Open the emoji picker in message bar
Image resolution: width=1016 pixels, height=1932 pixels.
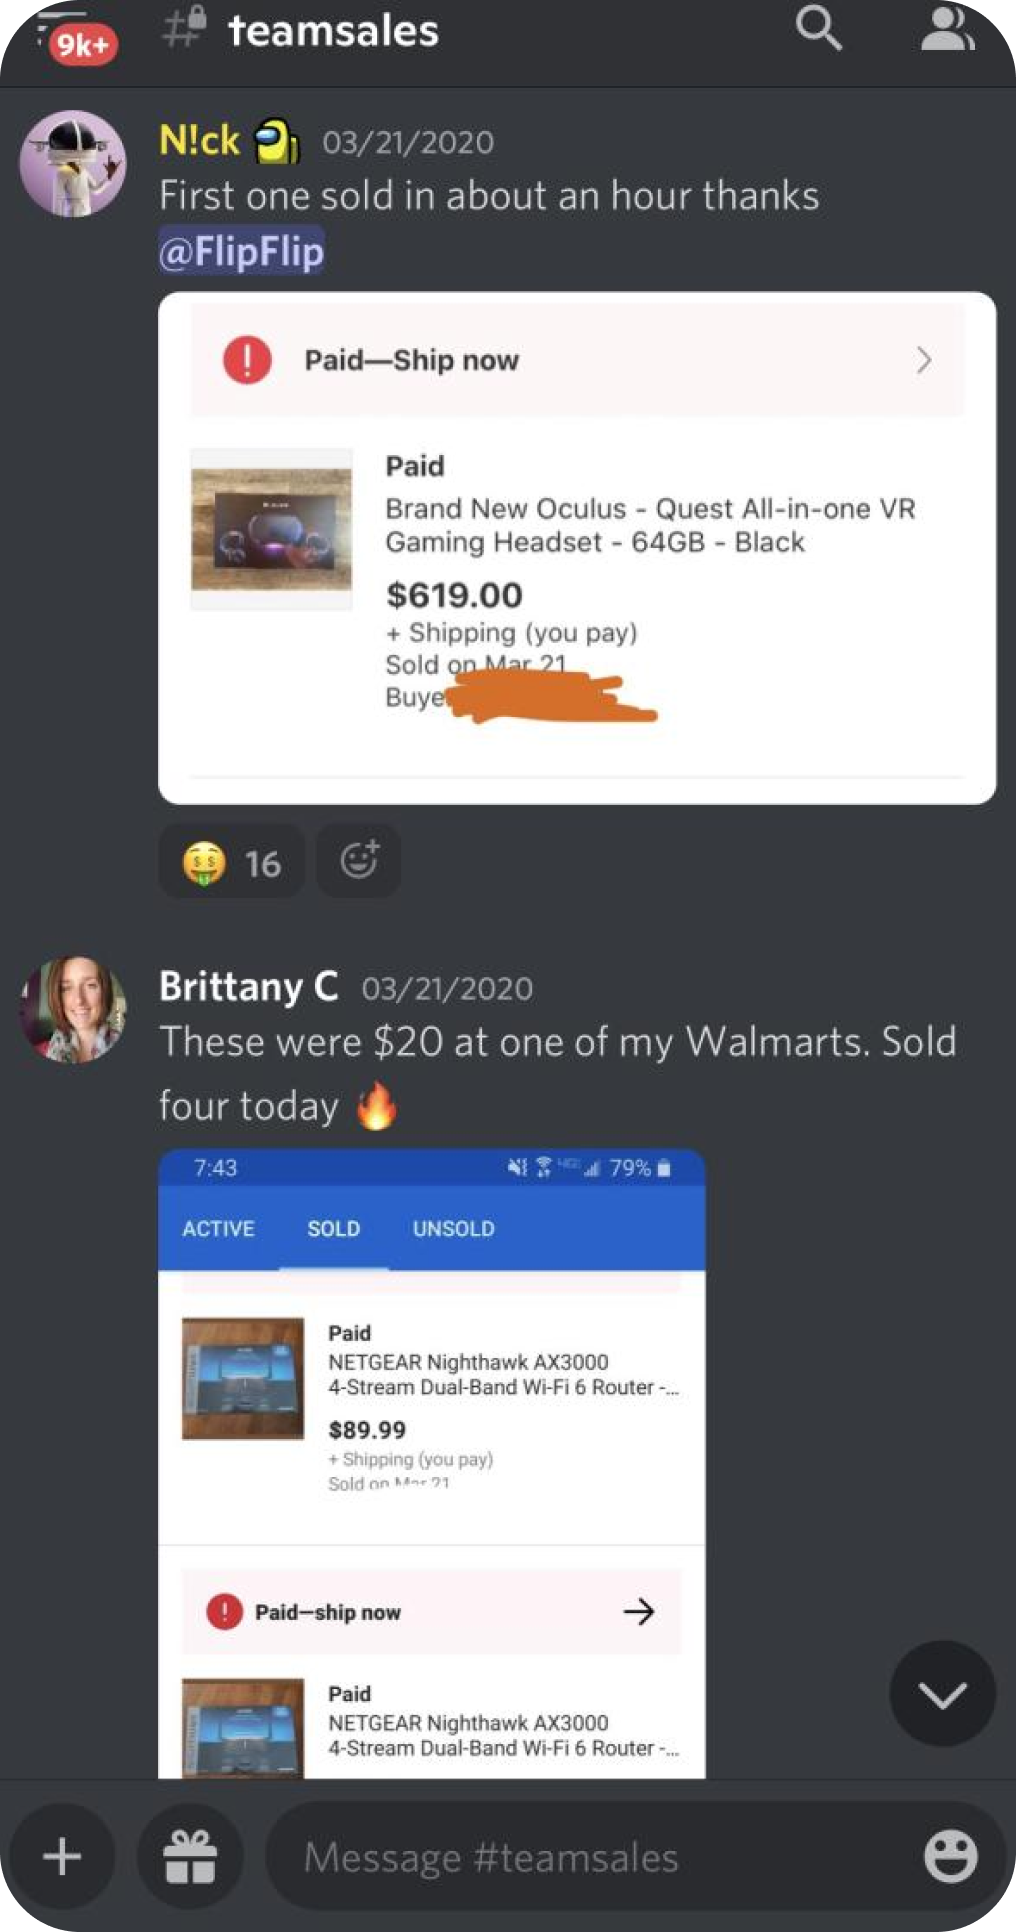point(950,1857)
